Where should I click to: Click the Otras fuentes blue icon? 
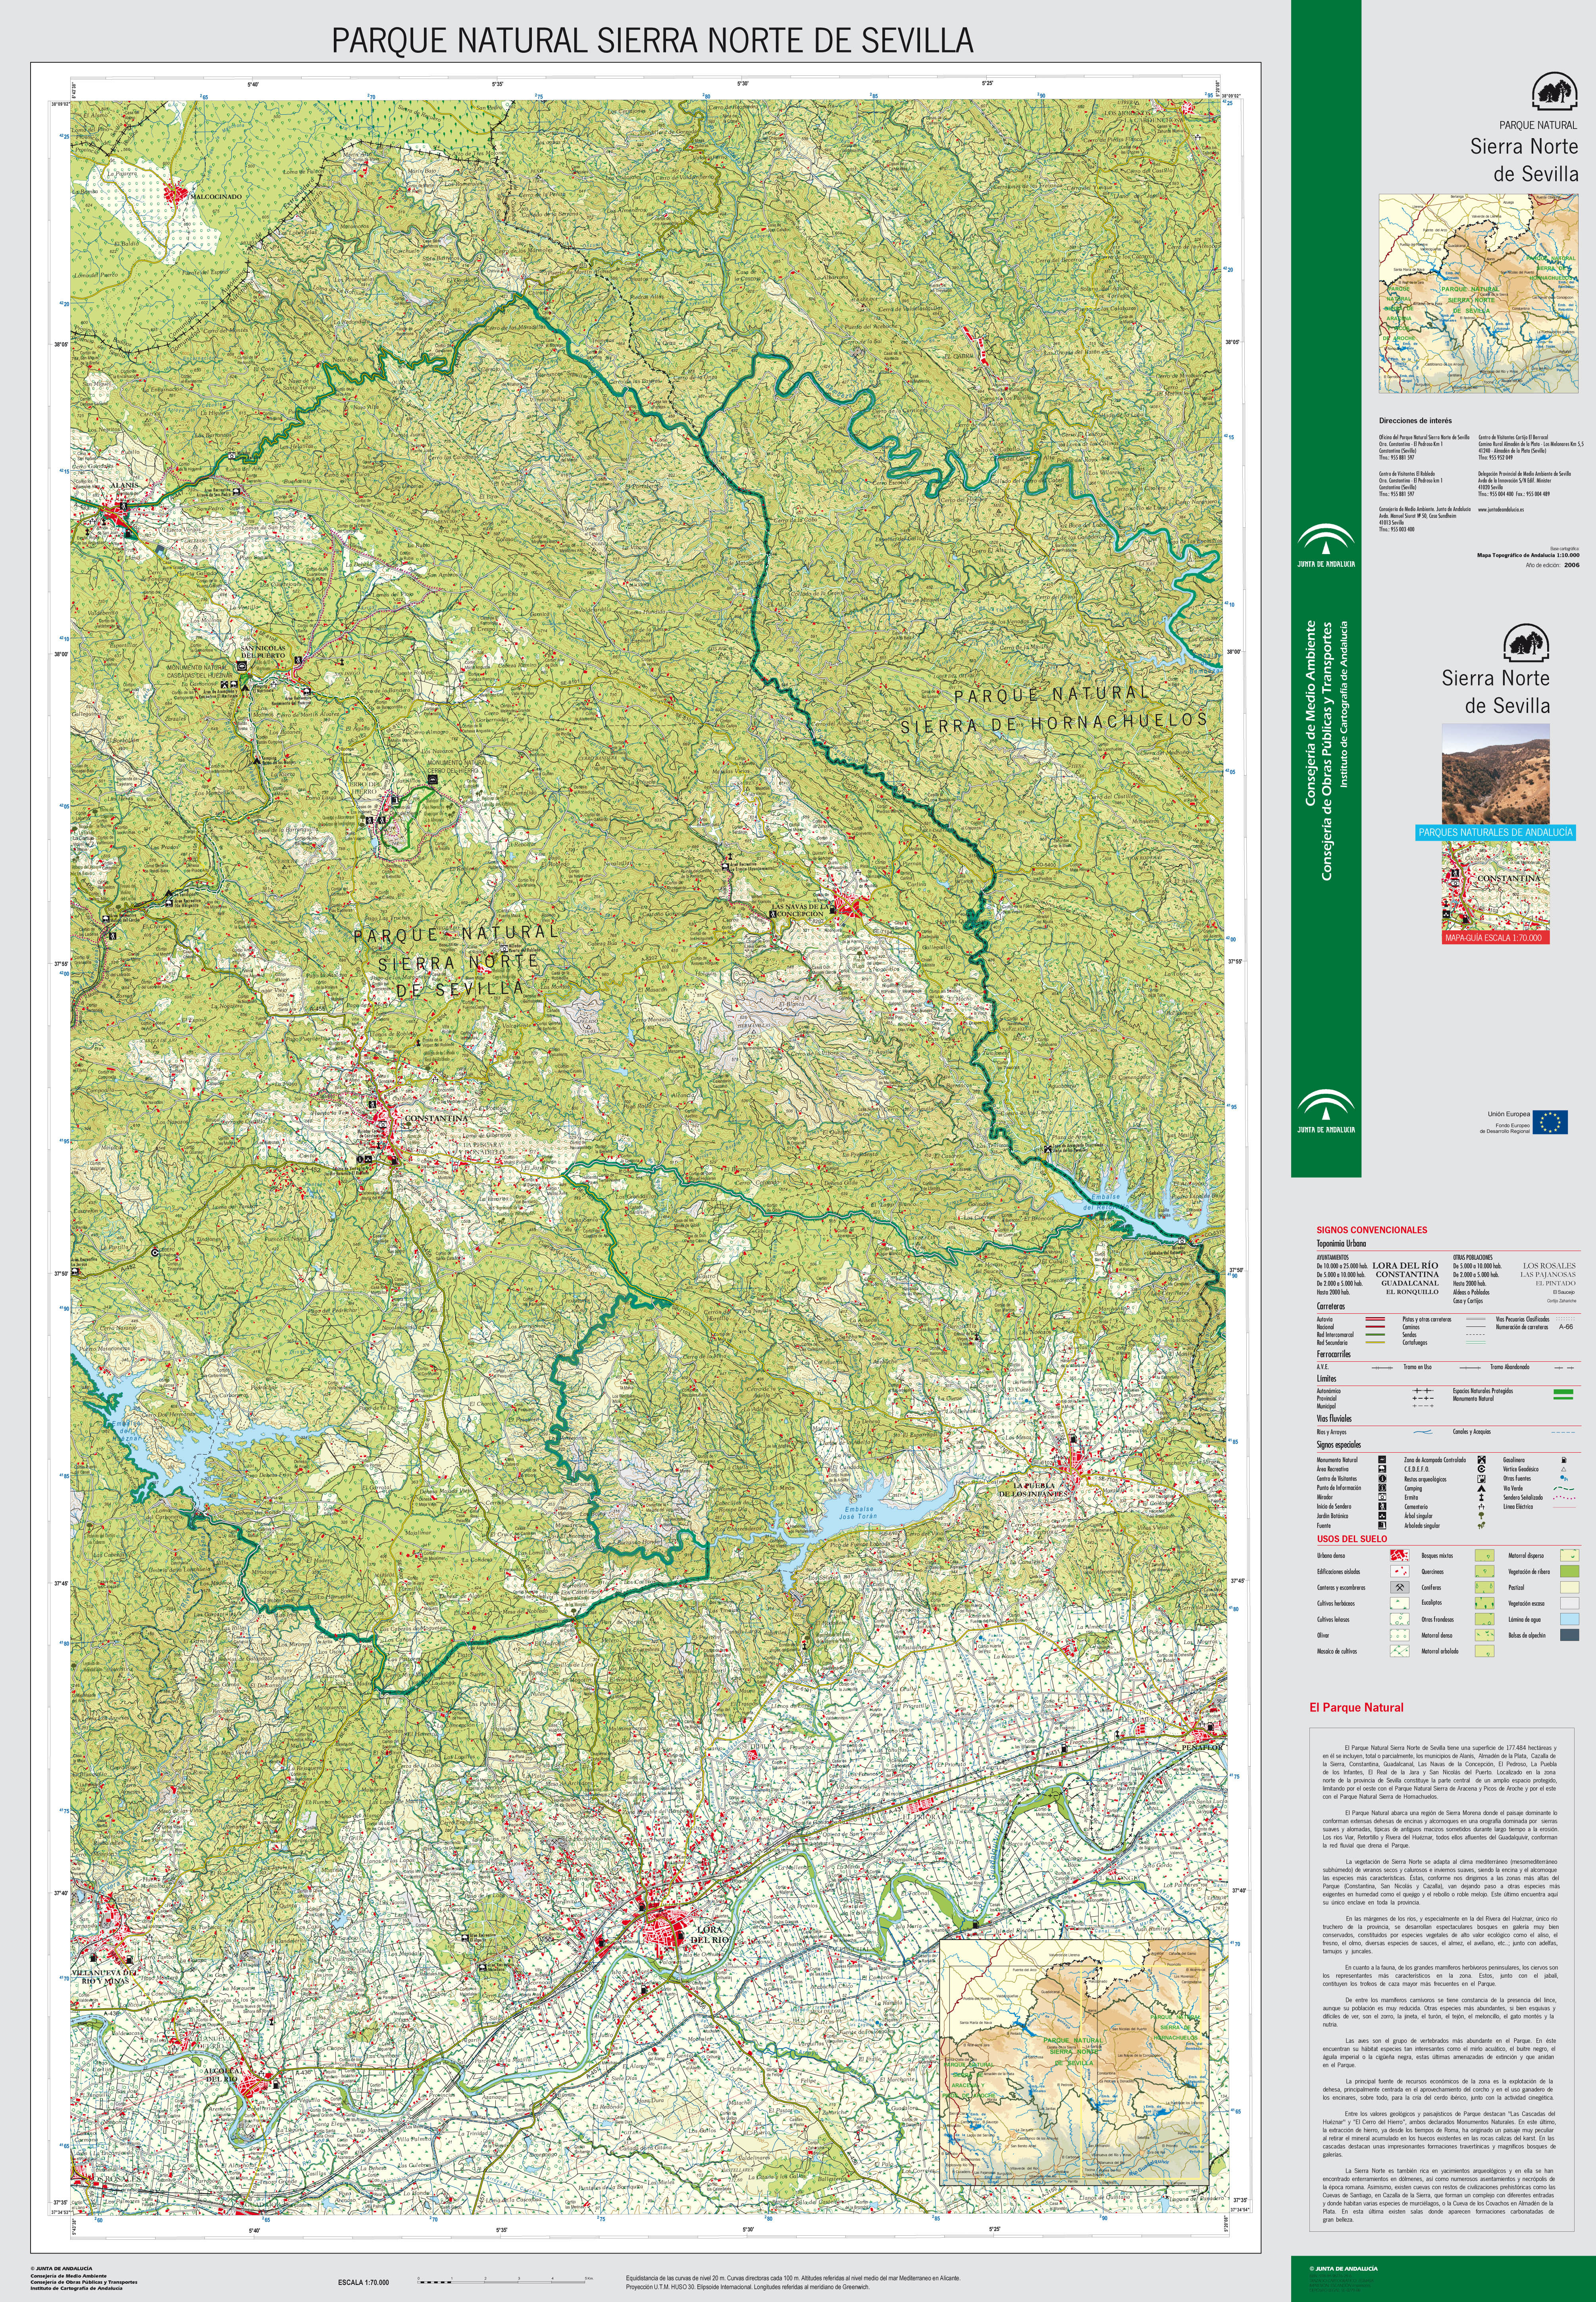tap(1564, 1478)
